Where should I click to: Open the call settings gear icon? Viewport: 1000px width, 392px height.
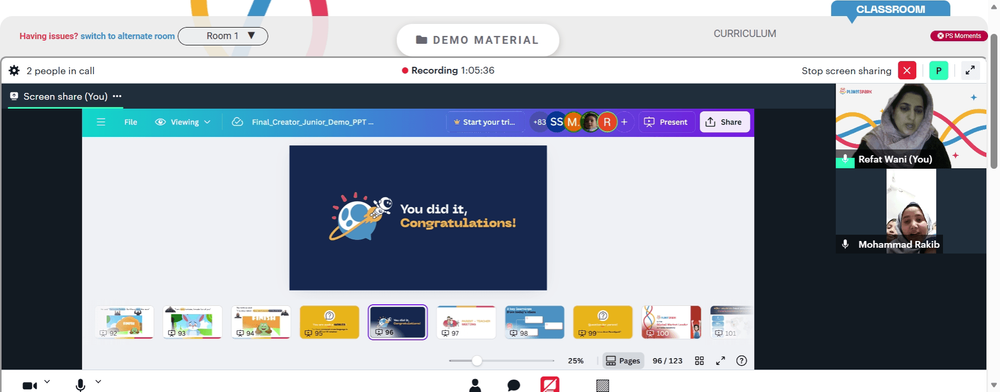[14, 71]
